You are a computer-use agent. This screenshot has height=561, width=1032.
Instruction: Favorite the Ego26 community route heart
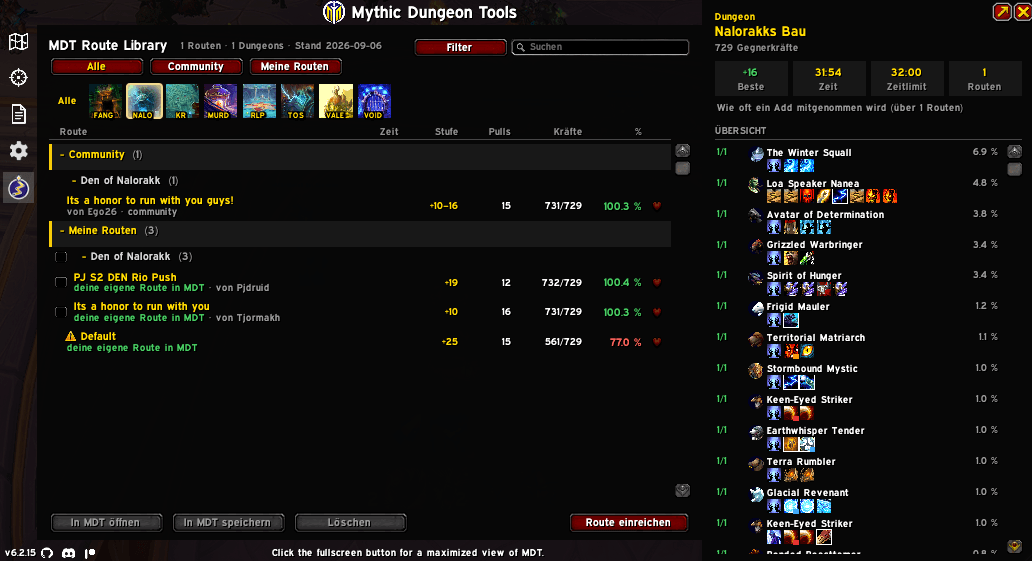tap(657, 206)
